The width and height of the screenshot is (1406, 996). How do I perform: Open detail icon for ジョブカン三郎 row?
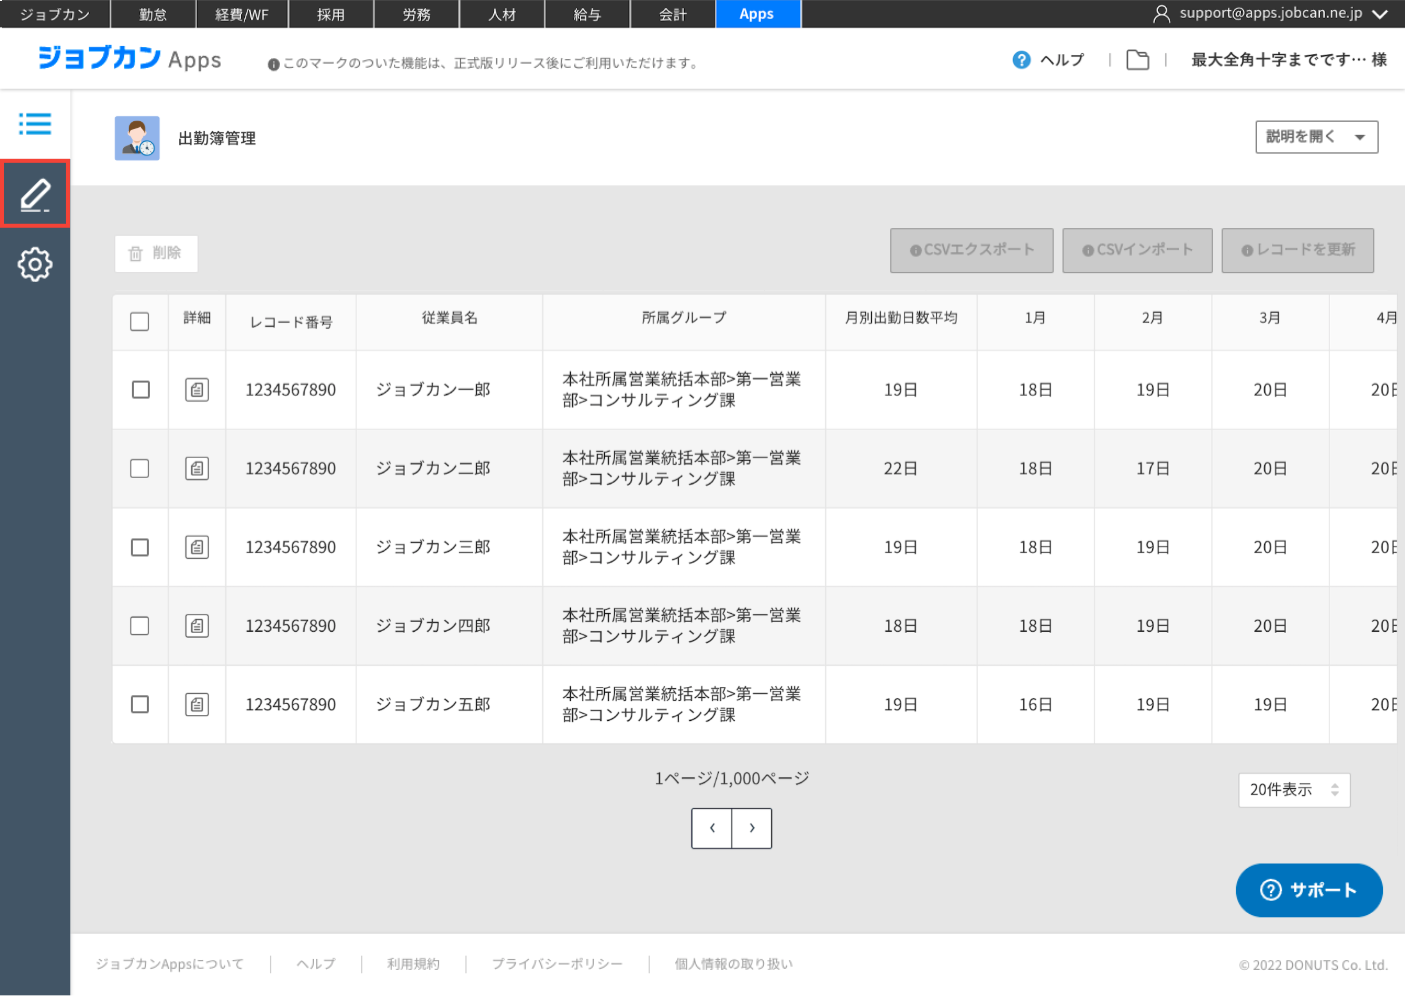pos(197,547)
